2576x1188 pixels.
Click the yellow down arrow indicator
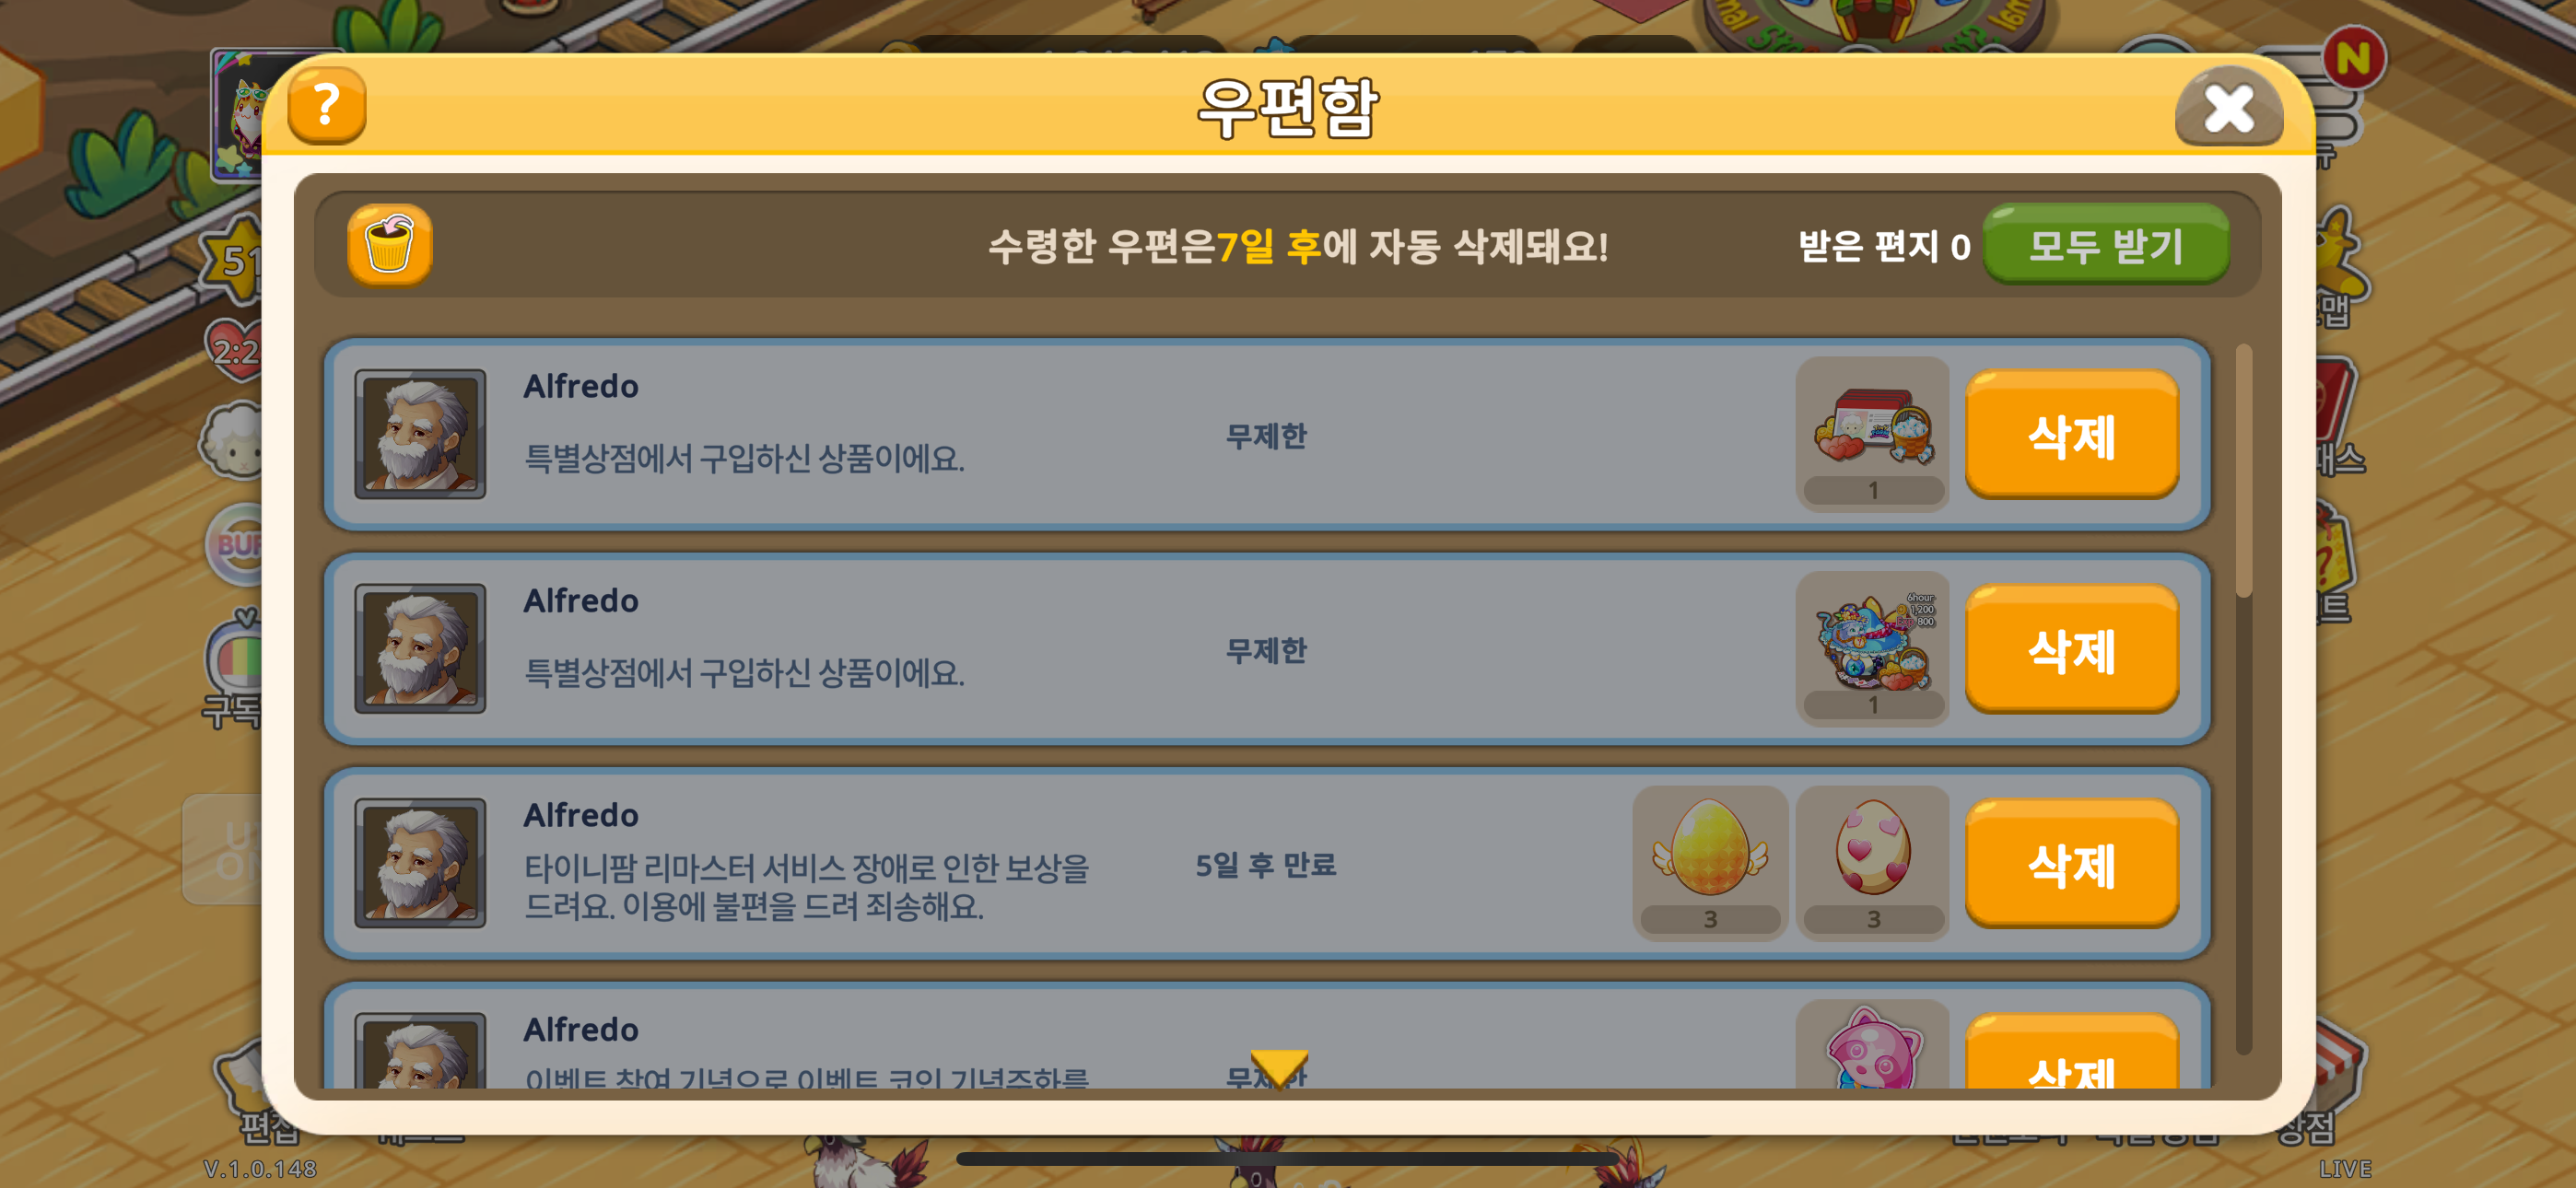click(1279, 1068)
